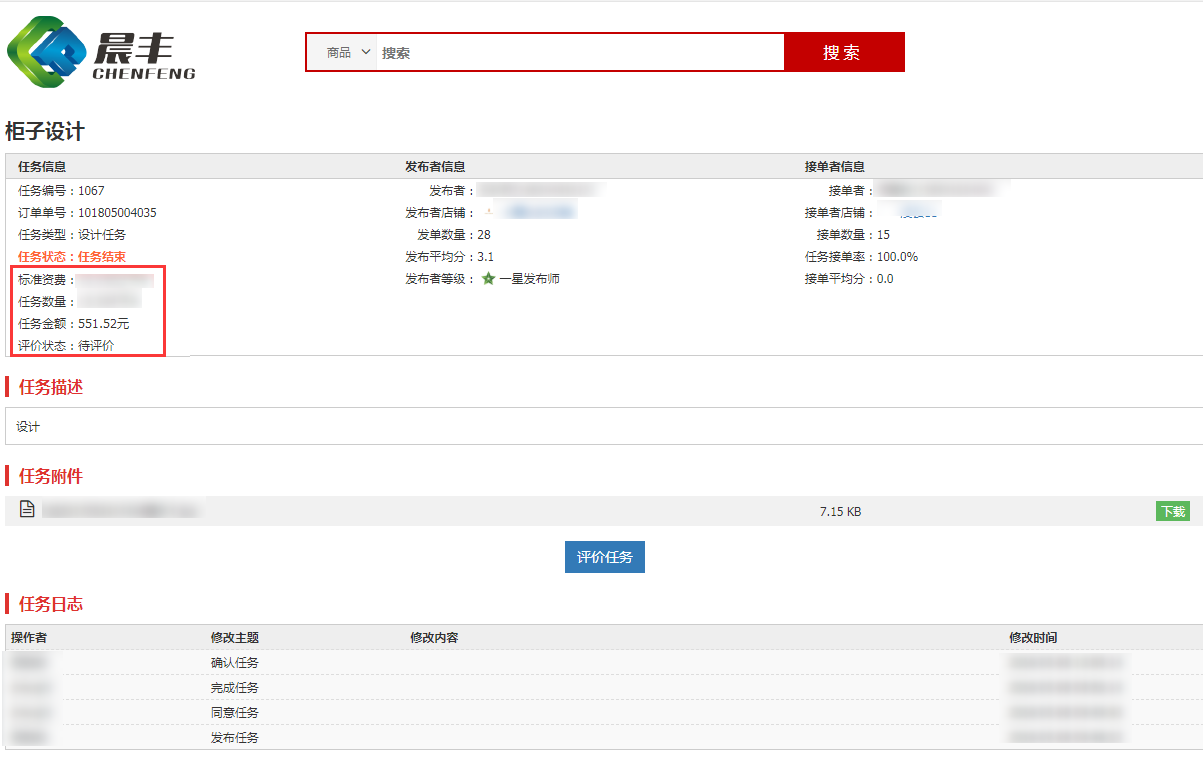This screenshot has width=1203, height=757.
Task: Click the green star icon by 一星发布师
Action: pos(488,279)
